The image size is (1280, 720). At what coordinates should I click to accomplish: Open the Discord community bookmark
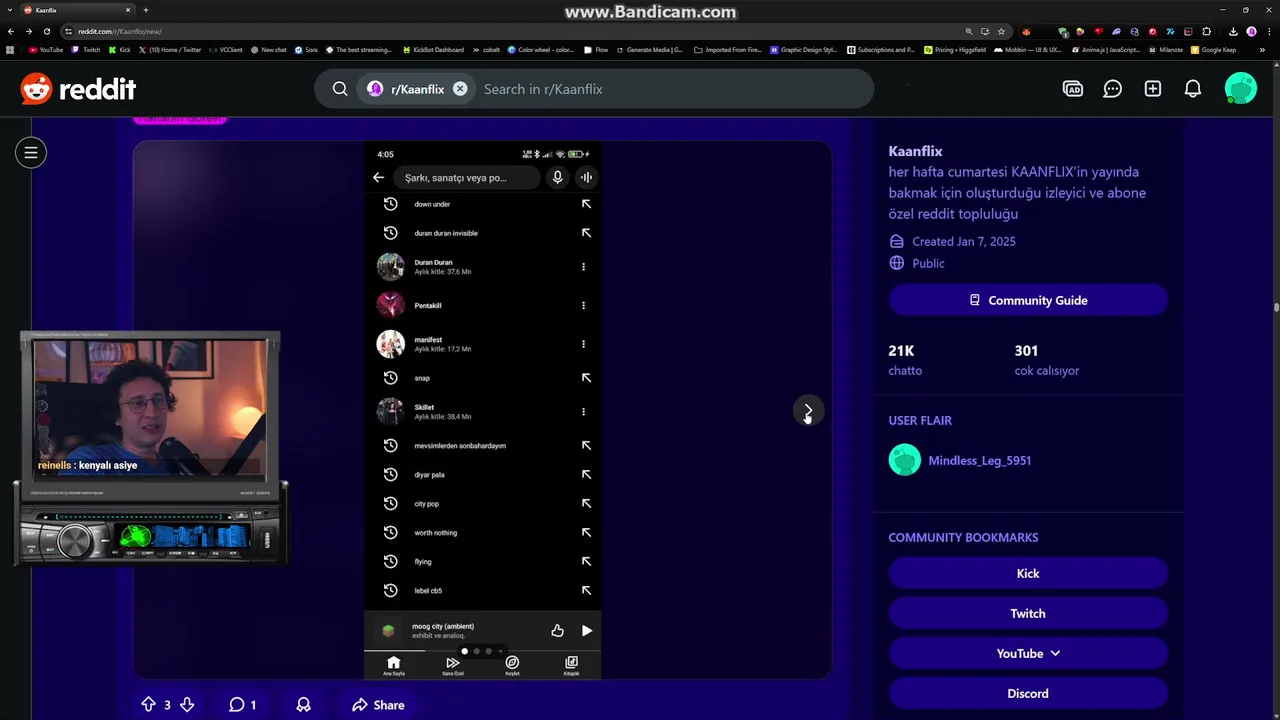(x=1028, y=693)
